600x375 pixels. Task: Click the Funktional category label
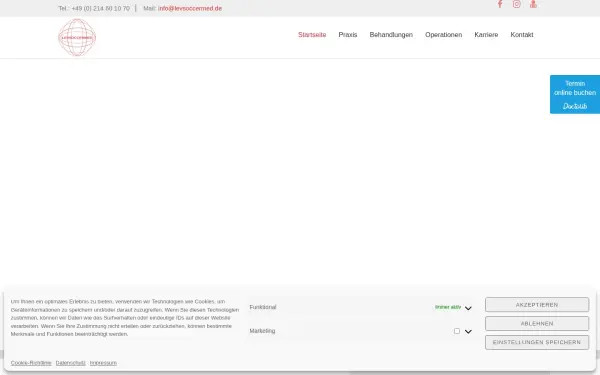tap(263, 307)
